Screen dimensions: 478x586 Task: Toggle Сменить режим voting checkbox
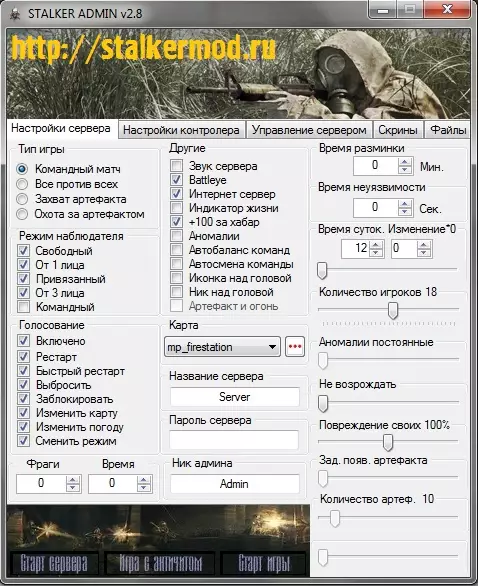coord(24,441)
